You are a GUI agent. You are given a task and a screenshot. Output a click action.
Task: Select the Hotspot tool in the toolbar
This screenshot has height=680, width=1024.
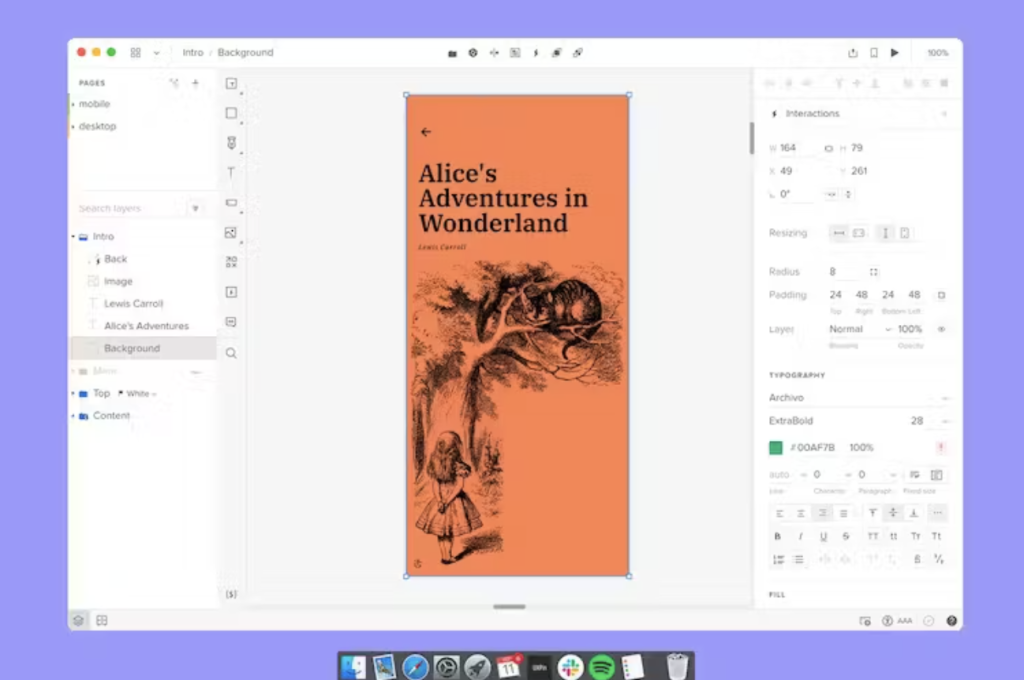pos(231,292)
